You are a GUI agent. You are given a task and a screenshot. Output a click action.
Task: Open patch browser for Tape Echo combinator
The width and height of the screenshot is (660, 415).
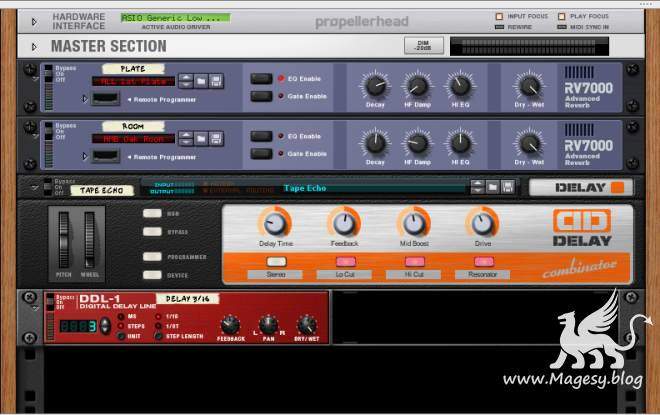492,187
